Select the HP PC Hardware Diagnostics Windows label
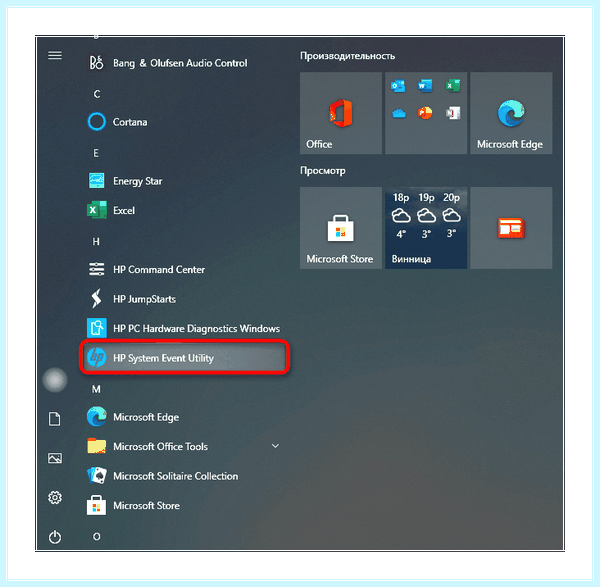The width and height of the screenshot is (600, 587). (196, 329)
